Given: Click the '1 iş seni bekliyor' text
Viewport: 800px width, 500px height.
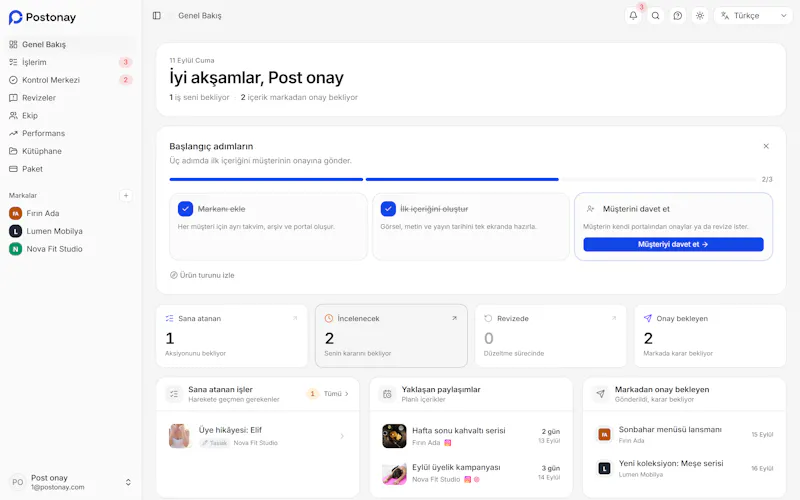Looking at the screenshot, I should coord(199,97).
